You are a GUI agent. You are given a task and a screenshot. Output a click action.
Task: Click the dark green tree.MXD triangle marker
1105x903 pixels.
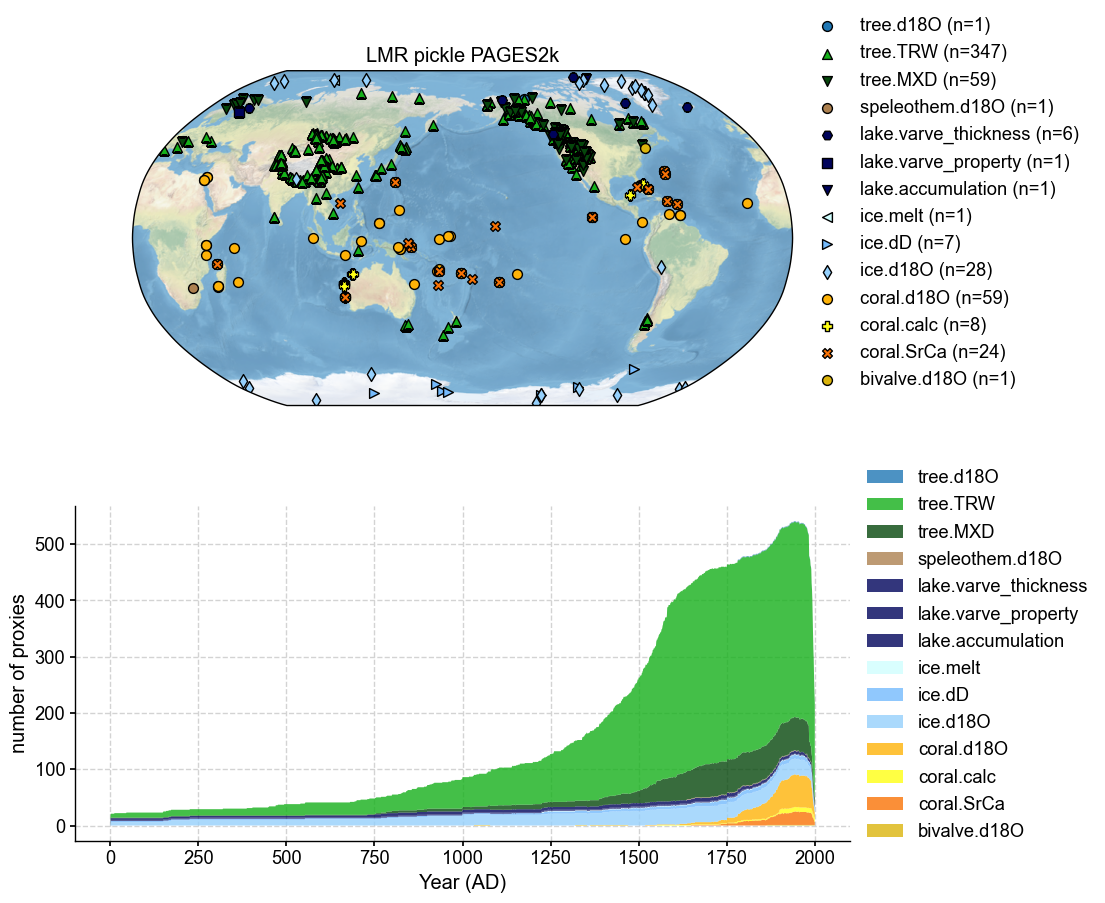pos(826,79)
